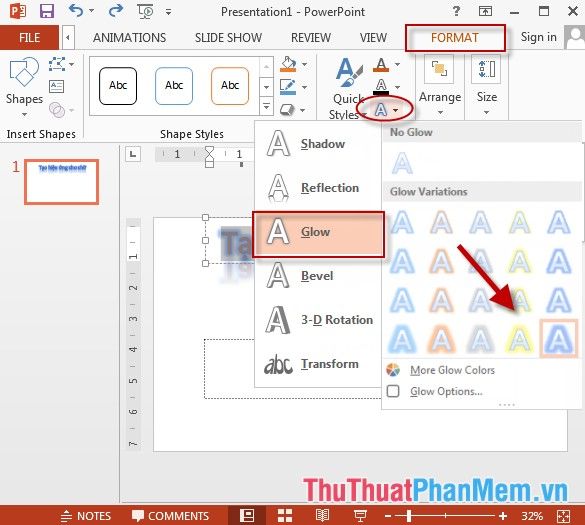
Task: Switch to REVIEW tab
Action: coord(311,37)
